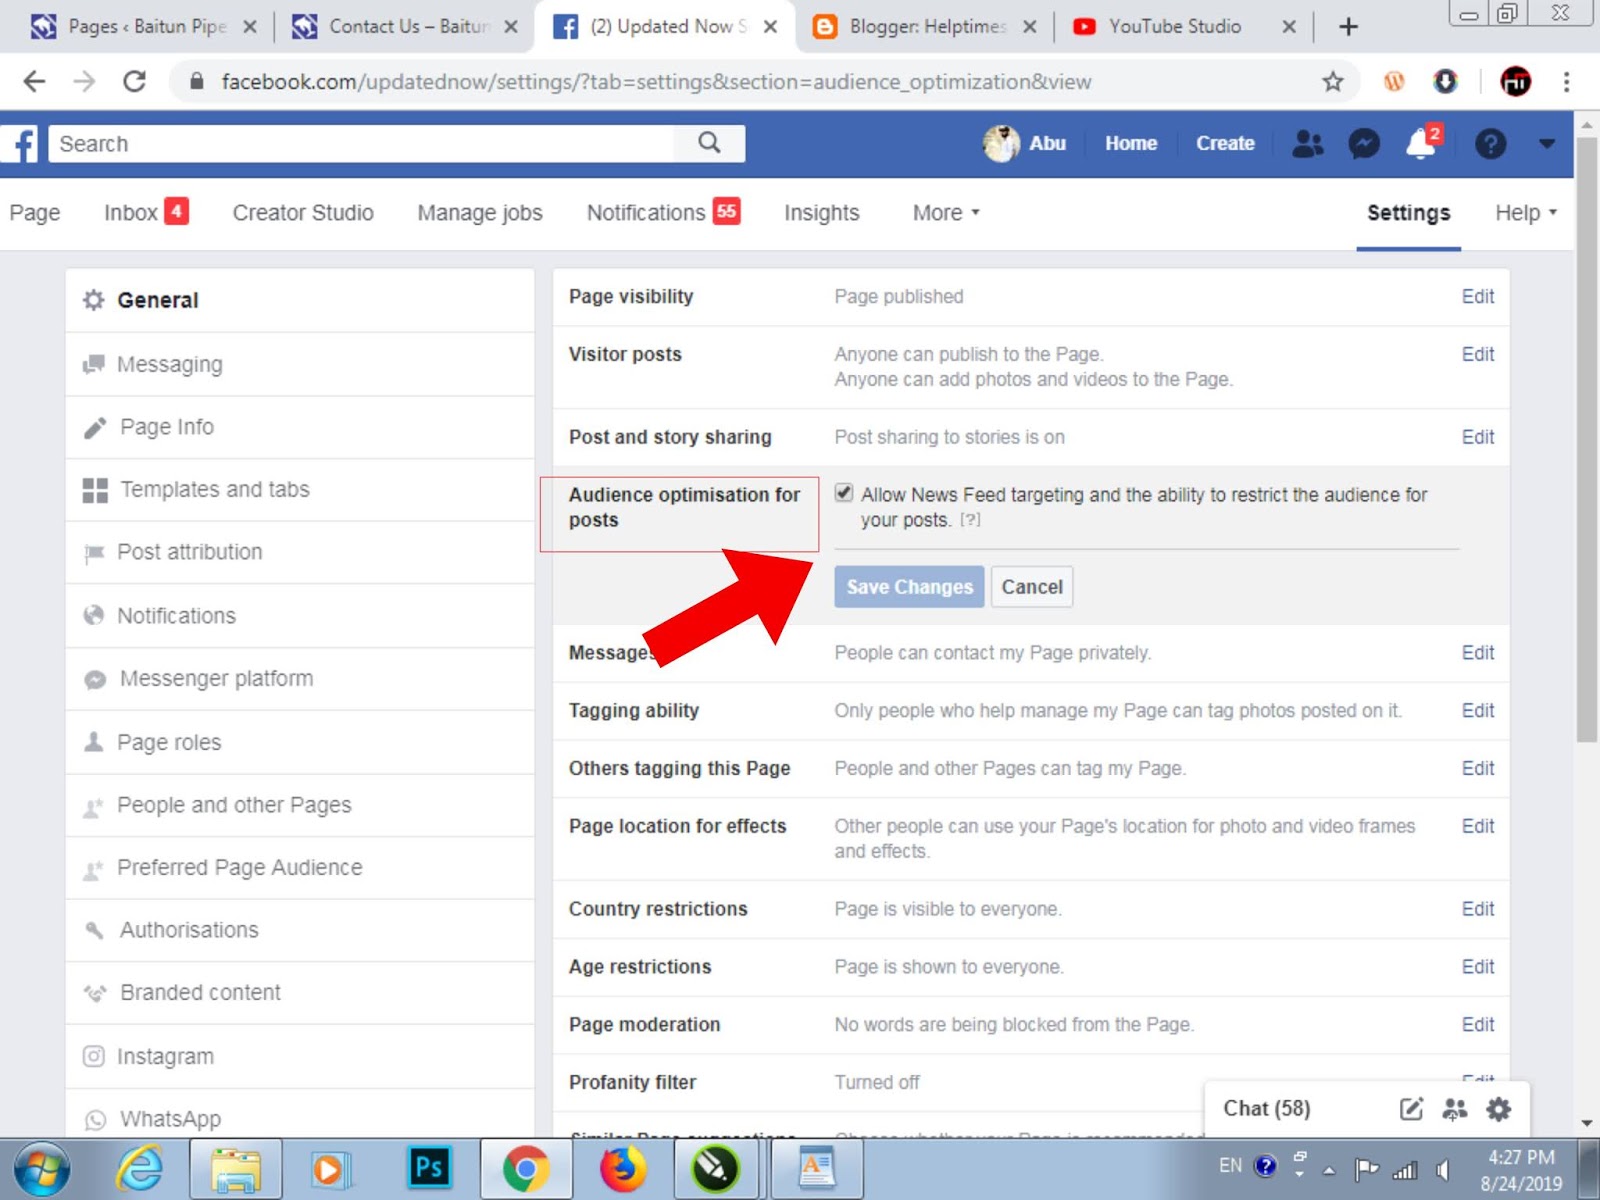This screenshot has width=1600, height=1200.
Task: Open the new message compose icon
Action: tap(1411, 1108)
